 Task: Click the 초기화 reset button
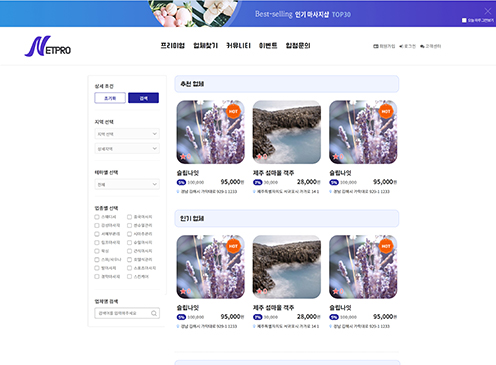click(110, 98)
